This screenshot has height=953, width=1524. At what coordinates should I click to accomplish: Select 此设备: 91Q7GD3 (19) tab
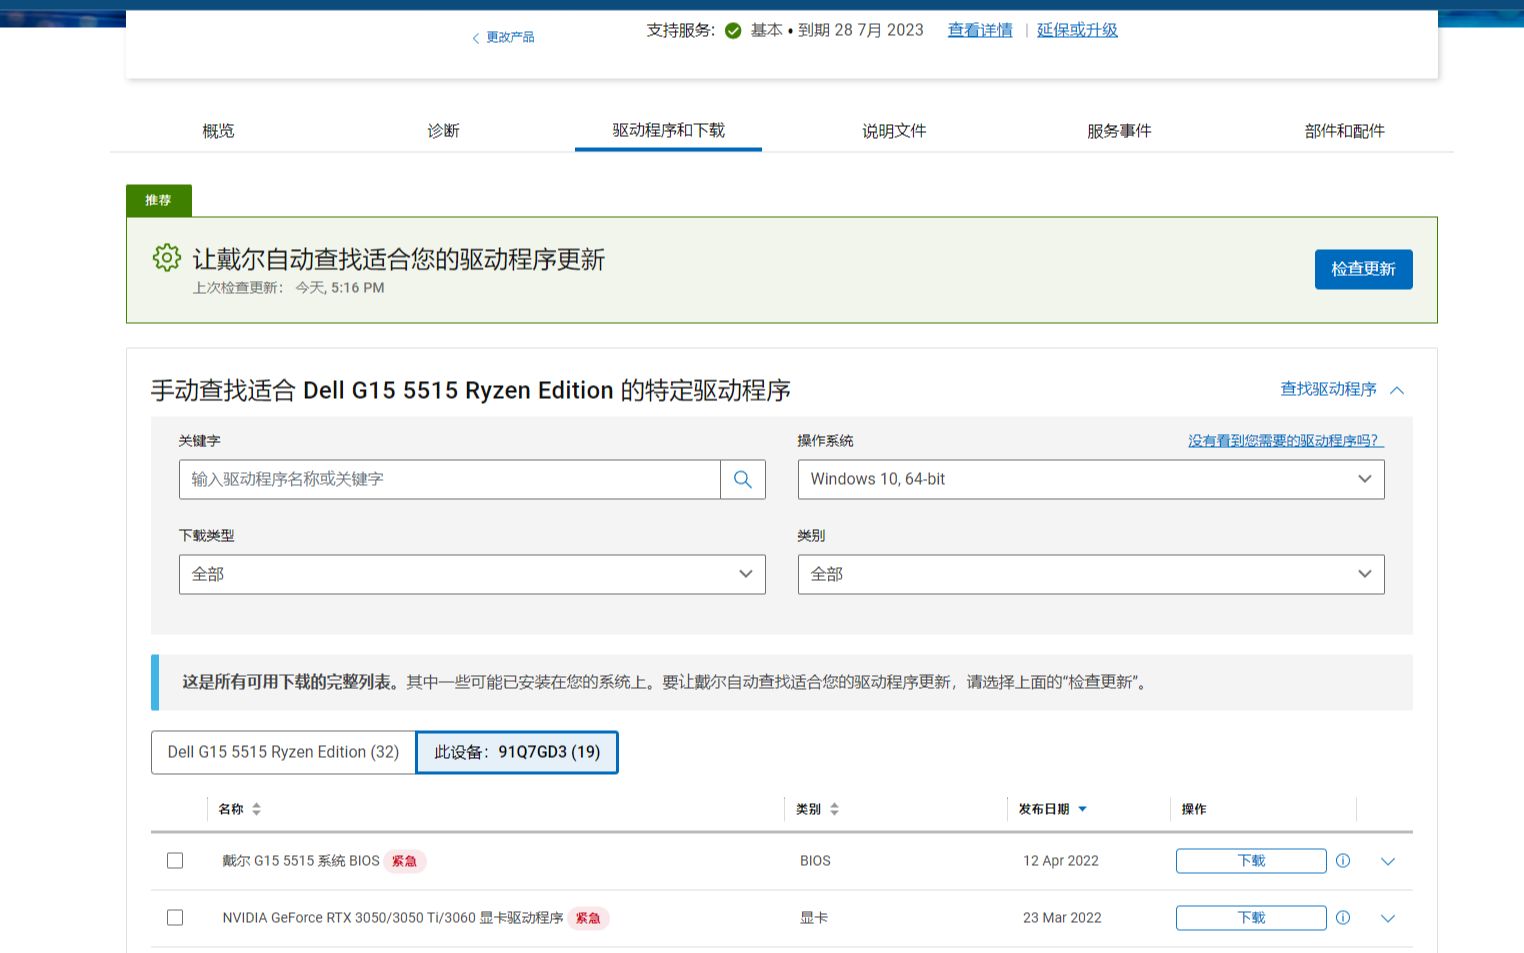pos(517,752)
